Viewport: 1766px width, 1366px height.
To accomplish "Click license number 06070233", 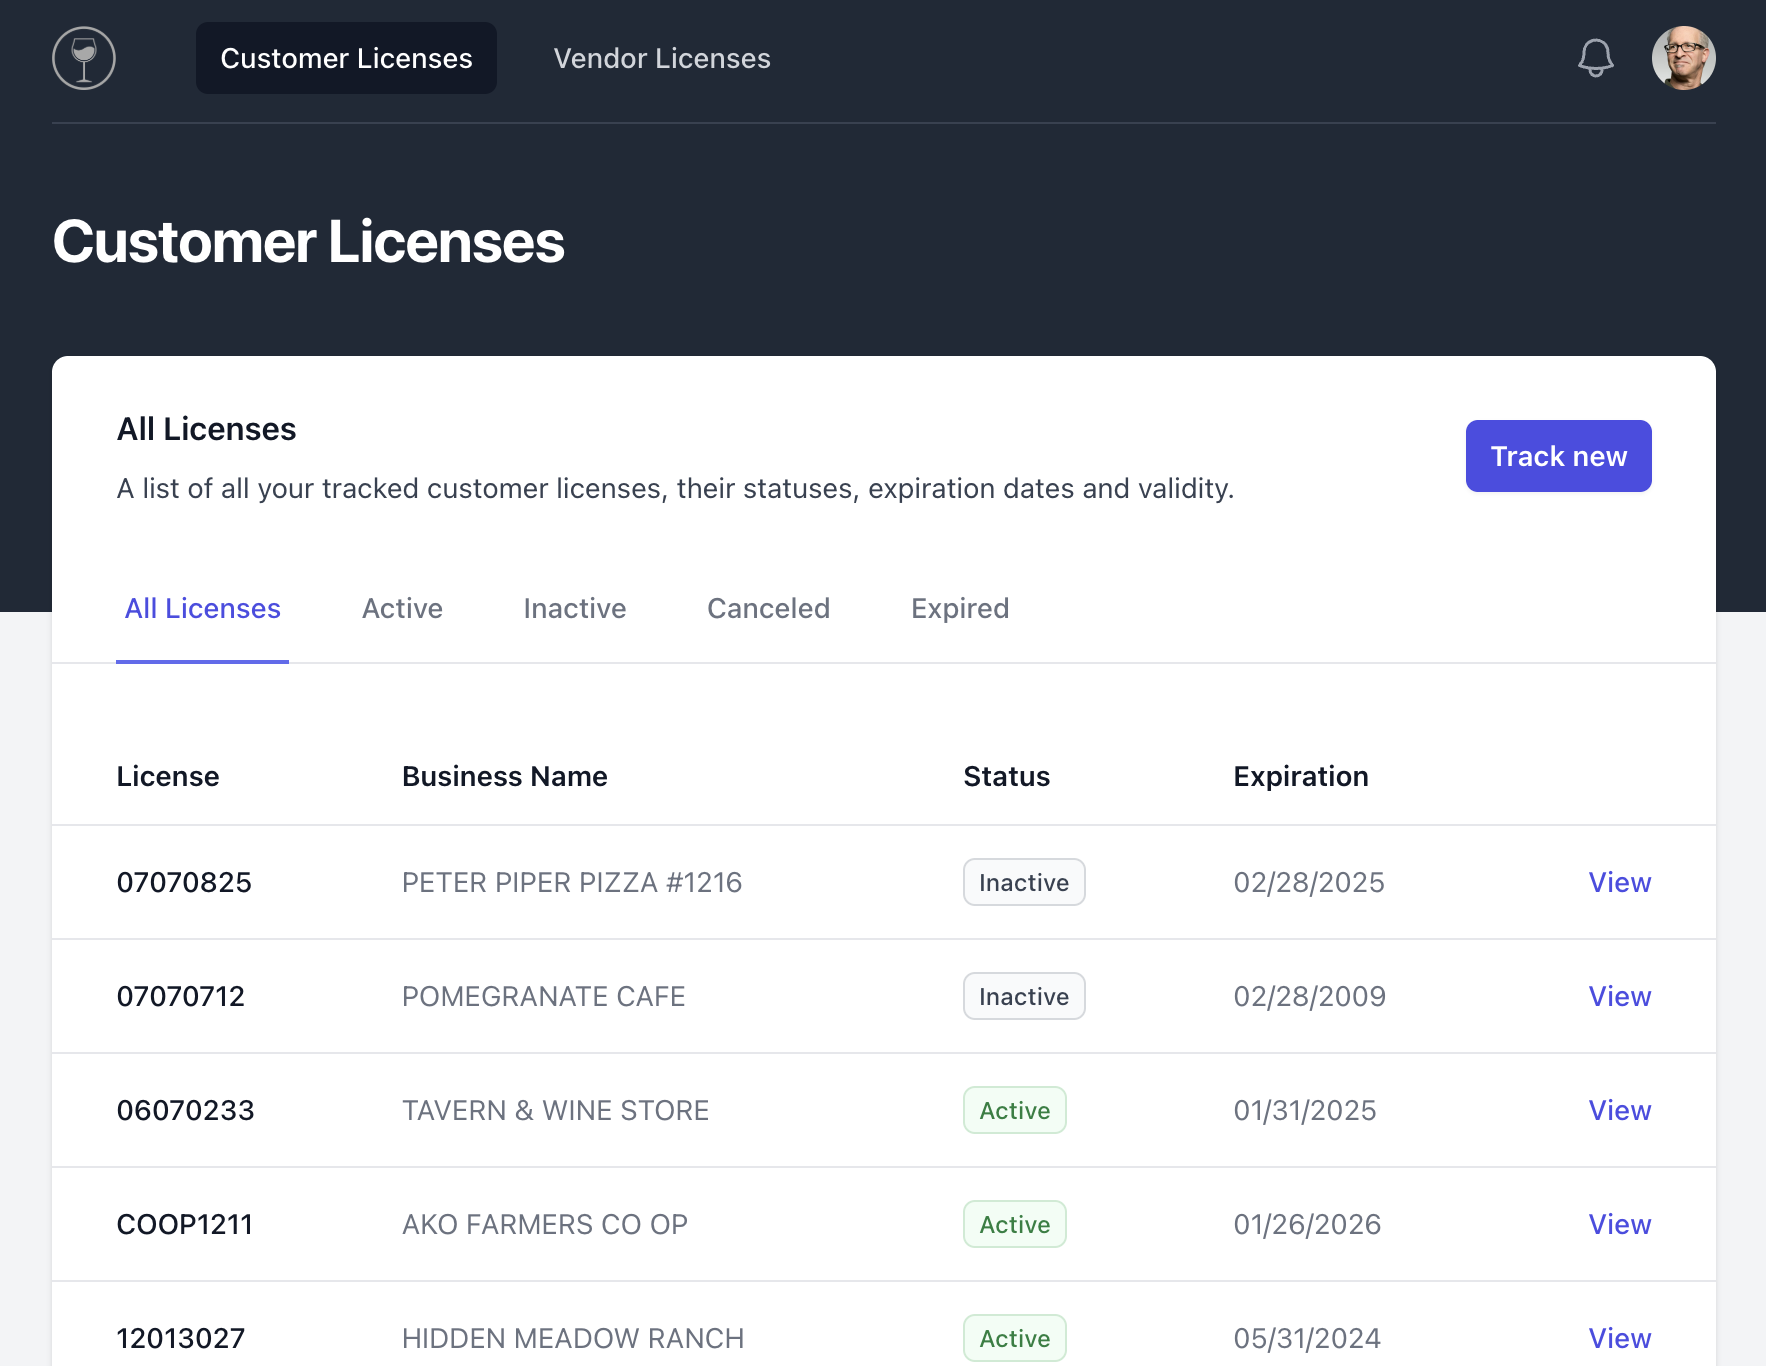I will pyautogui.click(x=186, y=1110).
